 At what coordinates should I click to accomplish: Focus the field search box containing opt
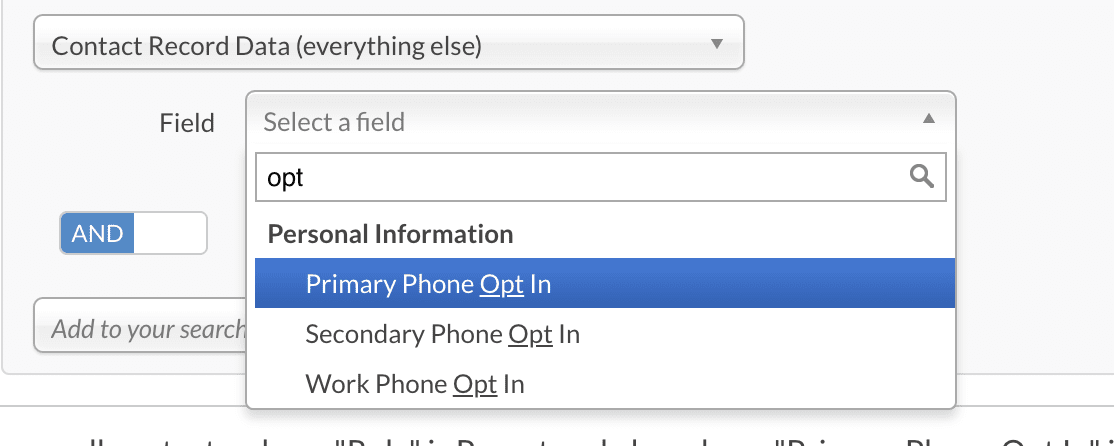pos(580,178)
